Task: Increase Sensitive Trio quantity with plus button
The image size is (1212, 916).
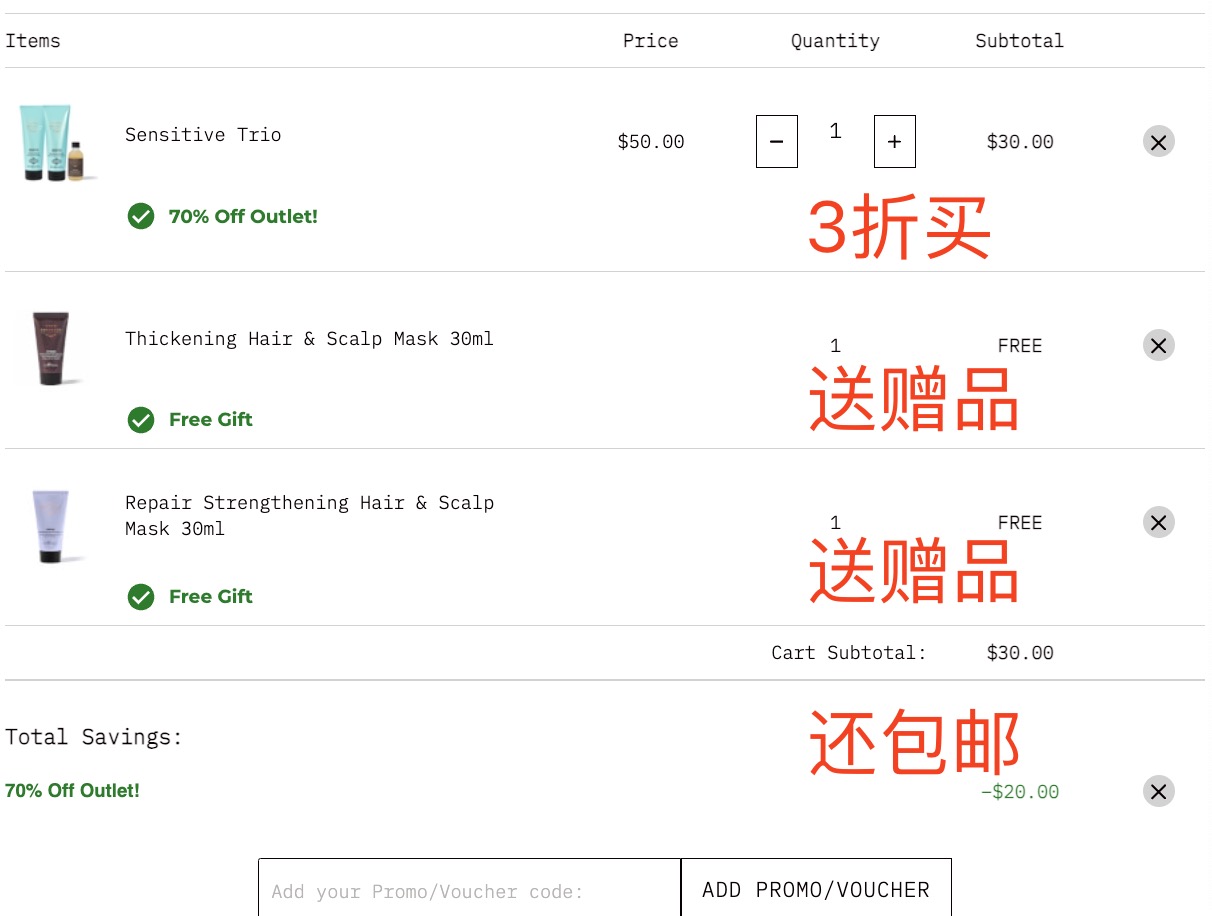Action: [894, 142]
